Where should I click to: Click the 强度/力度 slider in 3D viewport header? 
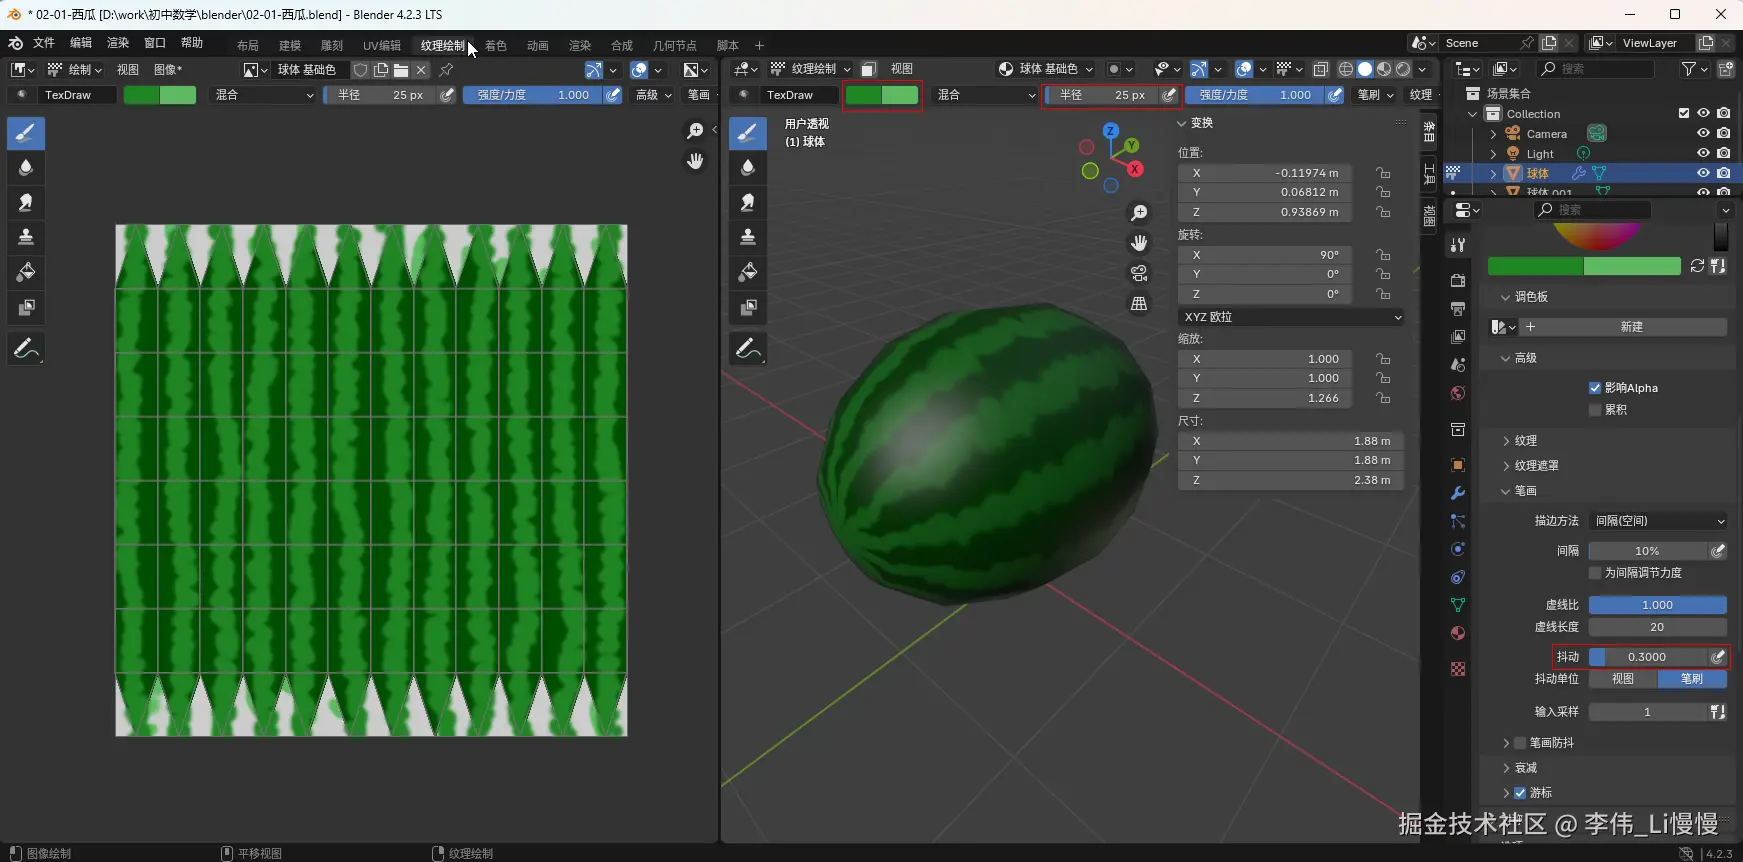pyautogui.click(x=1254, y=95)
